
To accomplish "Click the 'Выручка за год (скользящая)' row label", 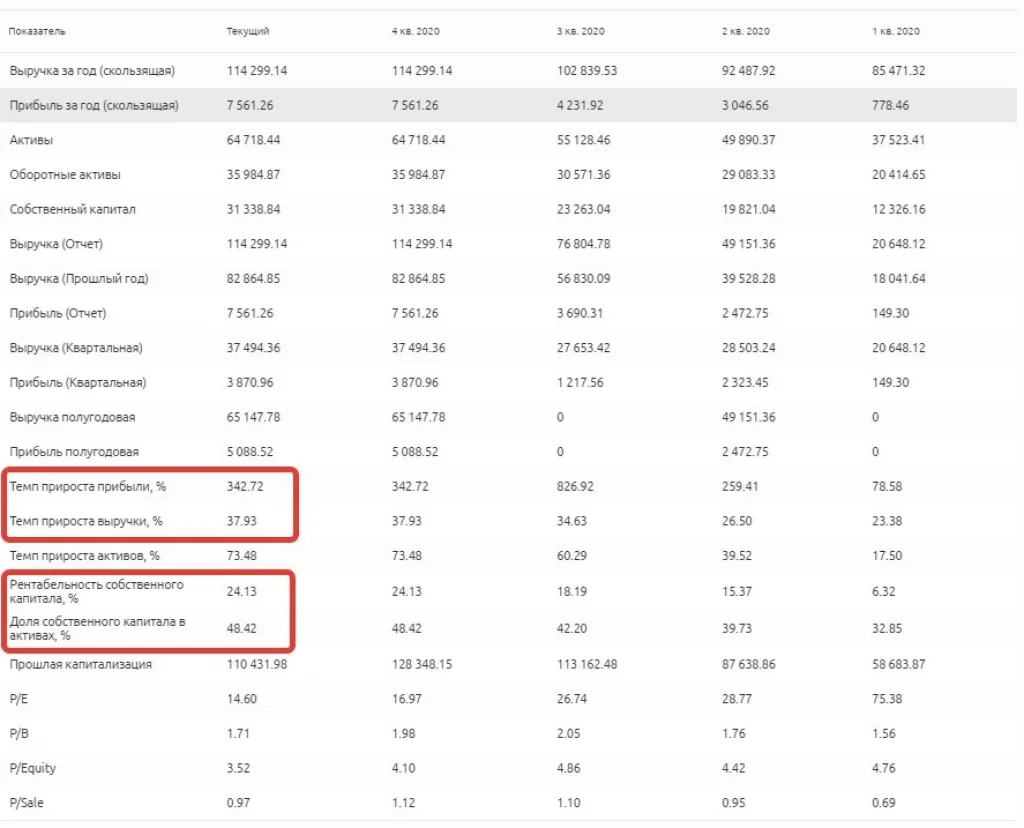I will tap(92, 71).
